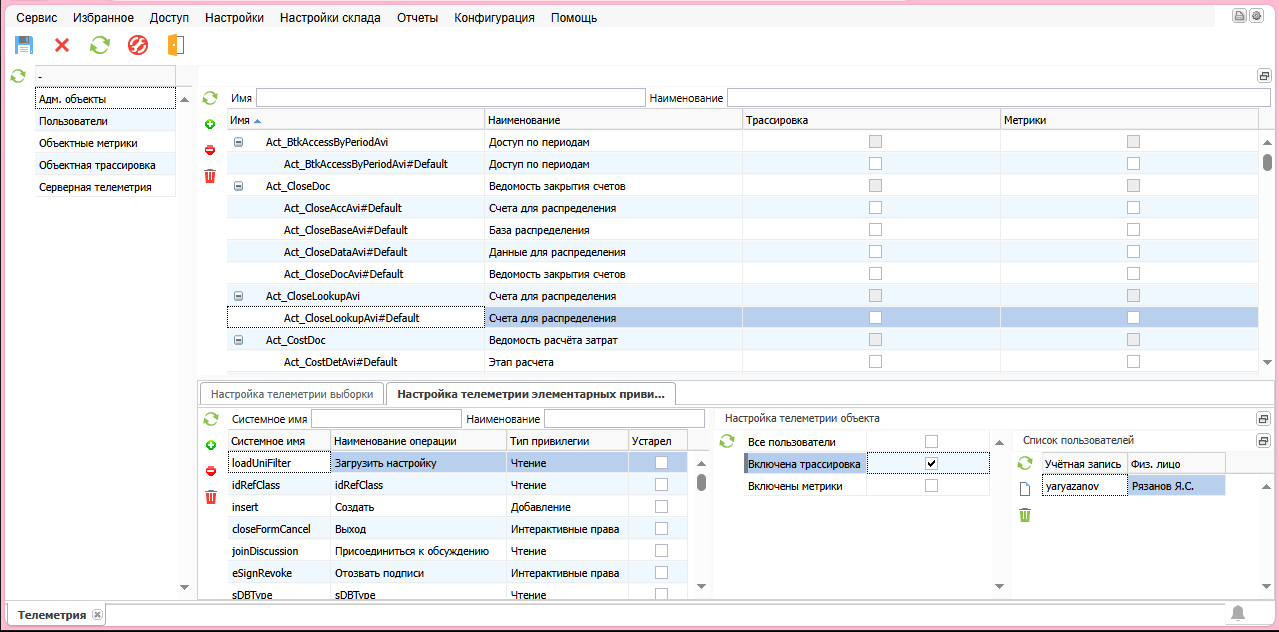Switch to 'Настройка телеметрии выборки' tab
The width and height of the screenshot is (1279, 632).
(292, 394)
